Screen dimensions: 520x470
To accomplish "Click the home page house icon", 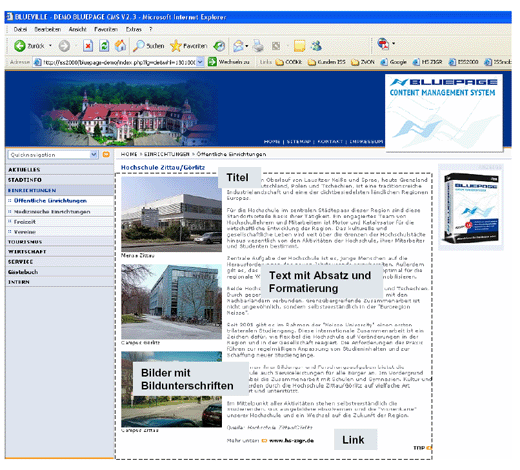I will click(120, 46).
